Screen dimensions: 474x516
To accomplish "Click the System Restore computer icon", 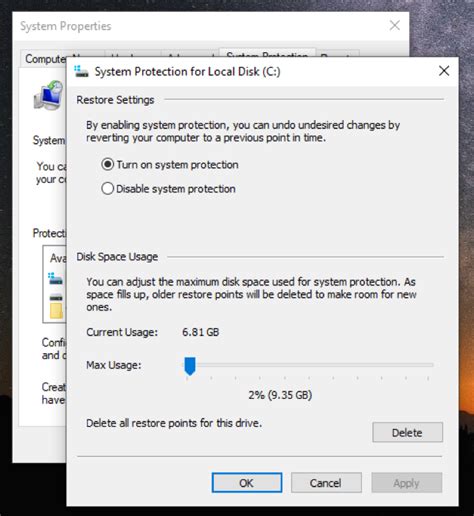I will 49,96.
